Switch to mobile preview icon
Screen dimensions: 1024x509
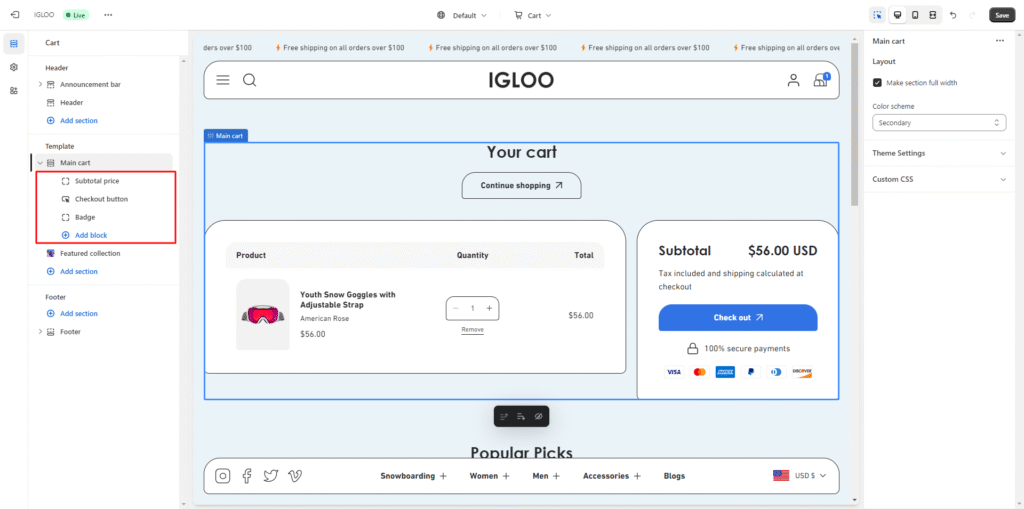pos(915,15)
